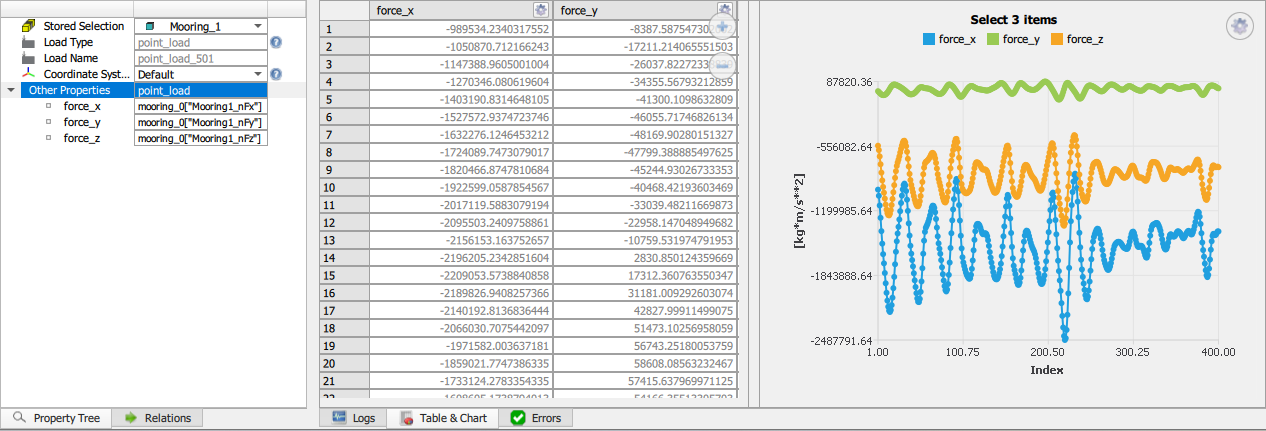Click the plus button over the table

tap(722, 26)
